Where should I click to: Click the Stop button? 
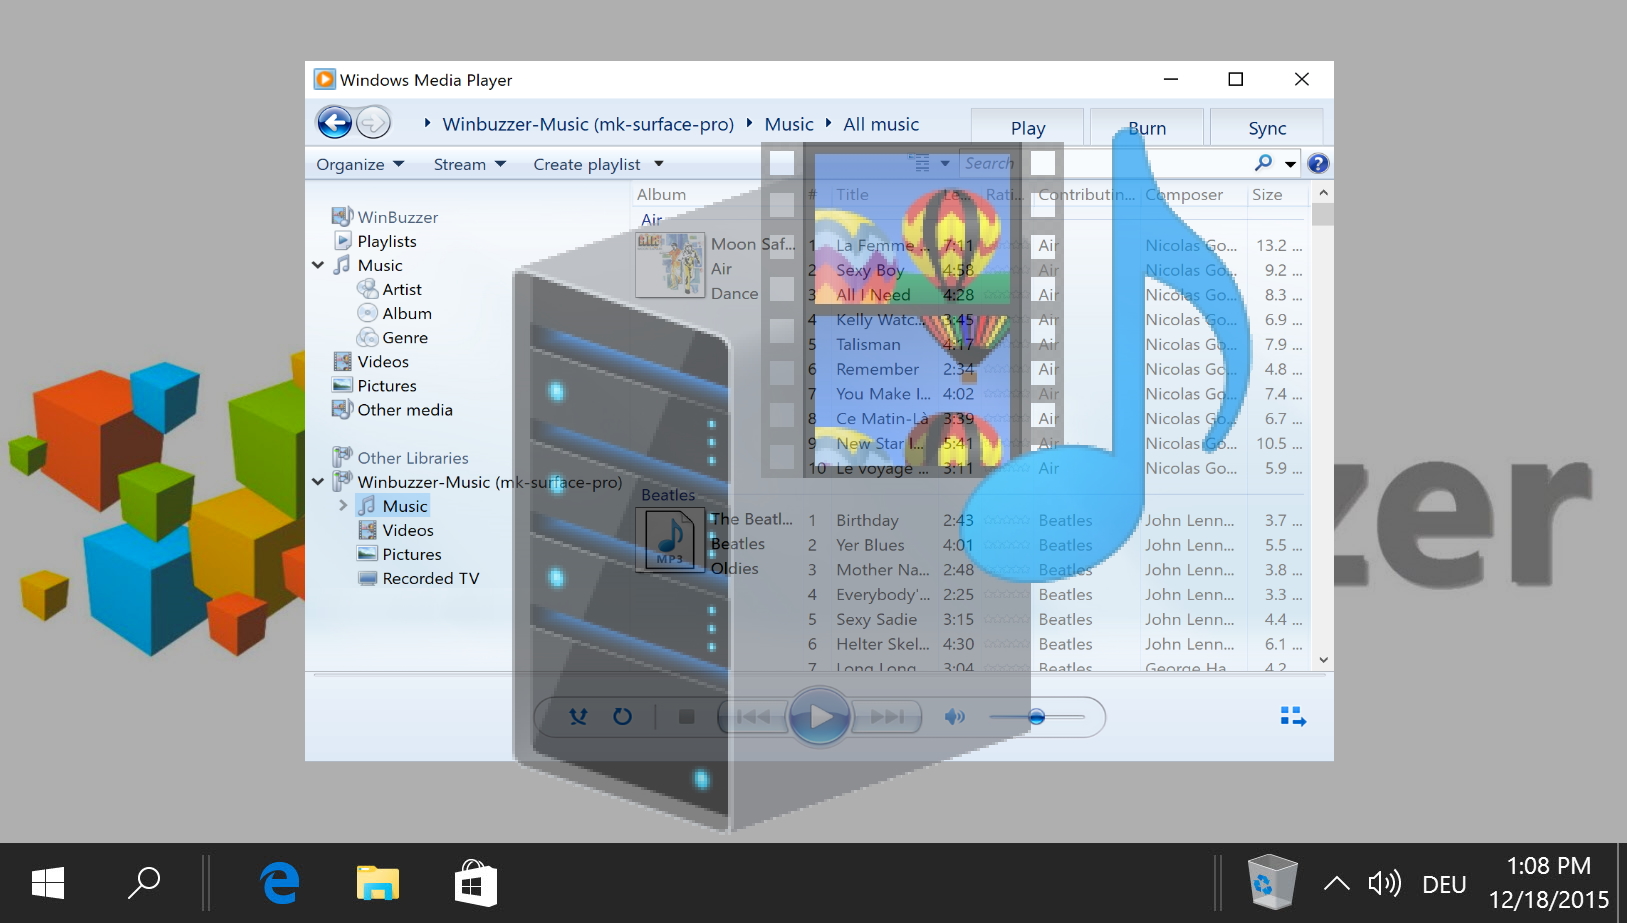tap(686, 716)
